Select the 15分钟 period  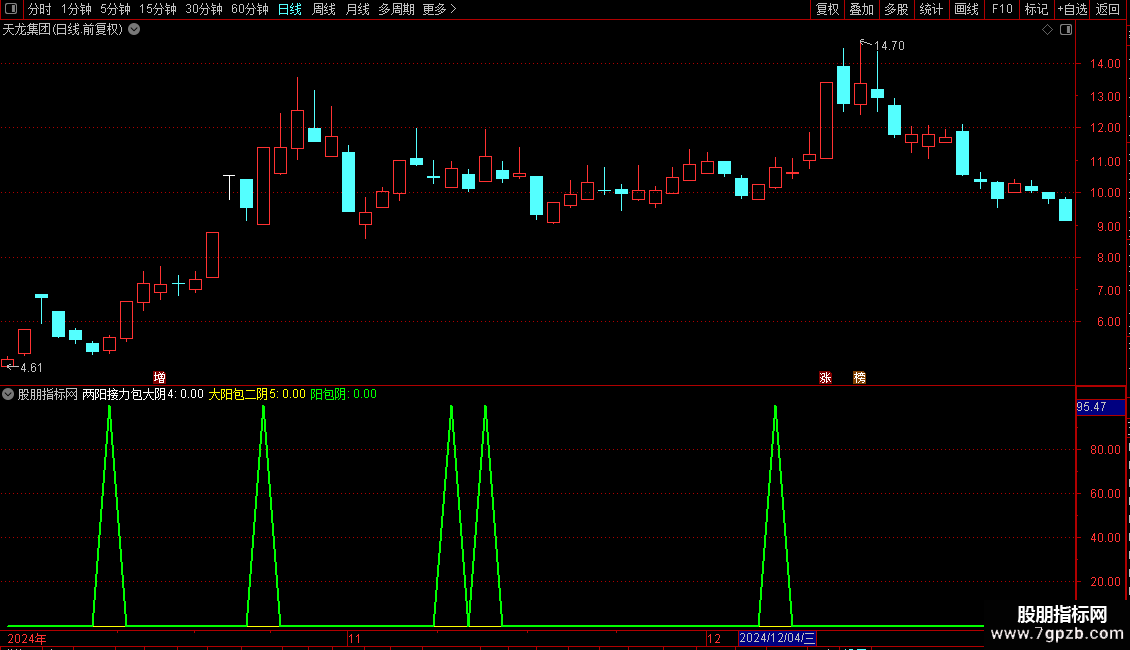tap(158, 9)
